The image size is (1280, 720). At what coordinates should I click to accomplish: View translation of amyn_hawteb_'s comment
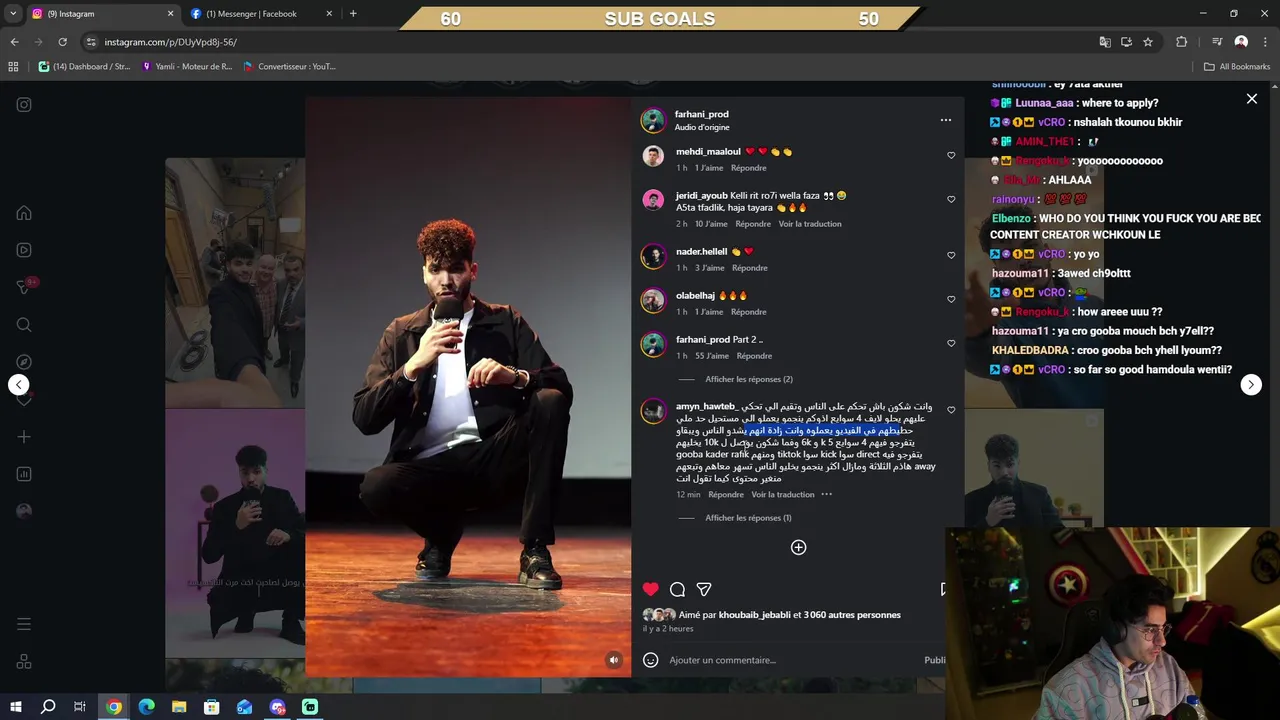pyautogui.click(x=783, y=494)
